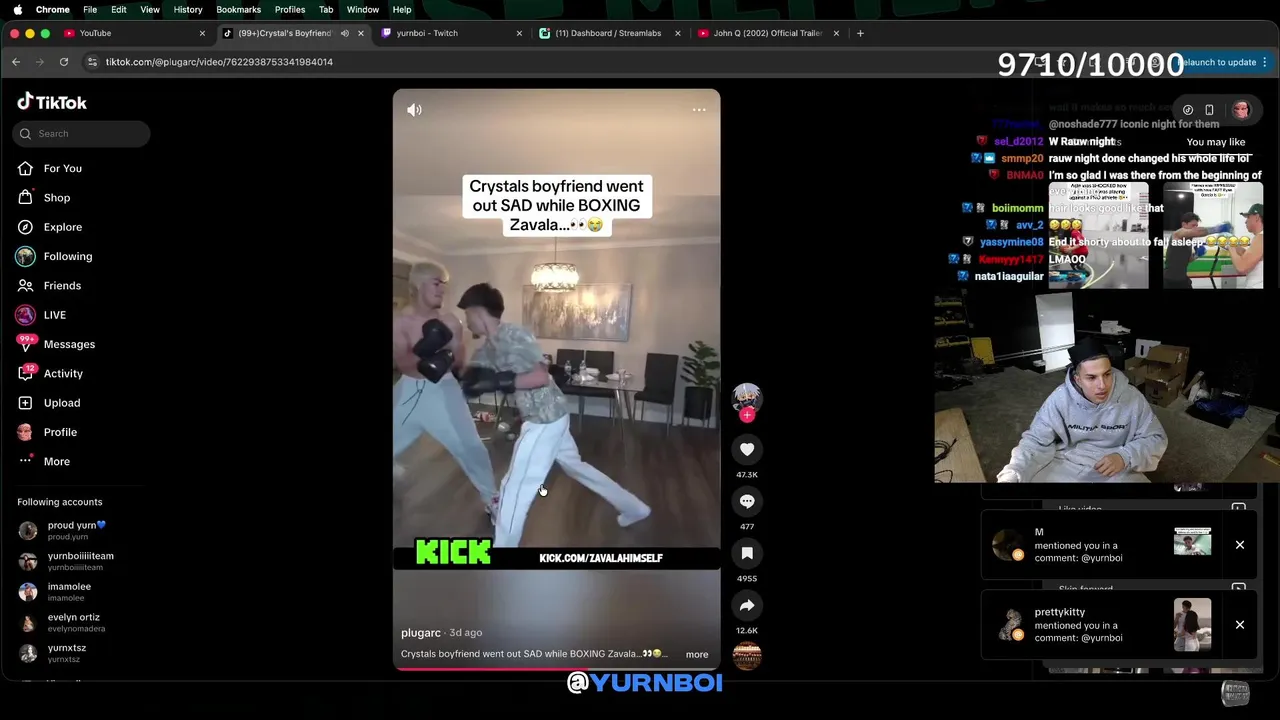Open the thumbnail in prettykitty's notification
The width and height of the screenshot is (1280, 720).
tap(1192, 624)
